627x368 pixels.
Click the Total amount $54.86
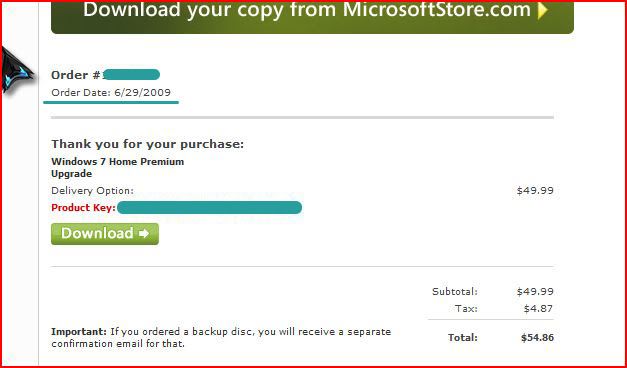click(537, 338)
